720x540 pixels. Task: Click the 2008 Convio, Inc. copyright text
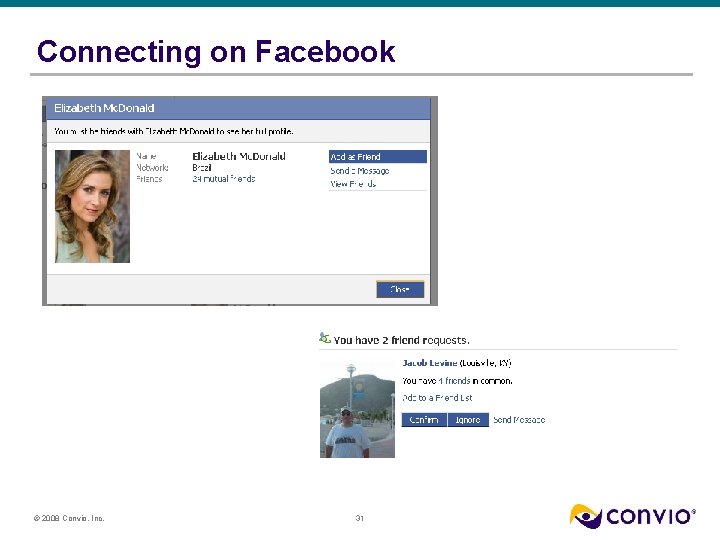pyautogui.click(x=69, y=518)
